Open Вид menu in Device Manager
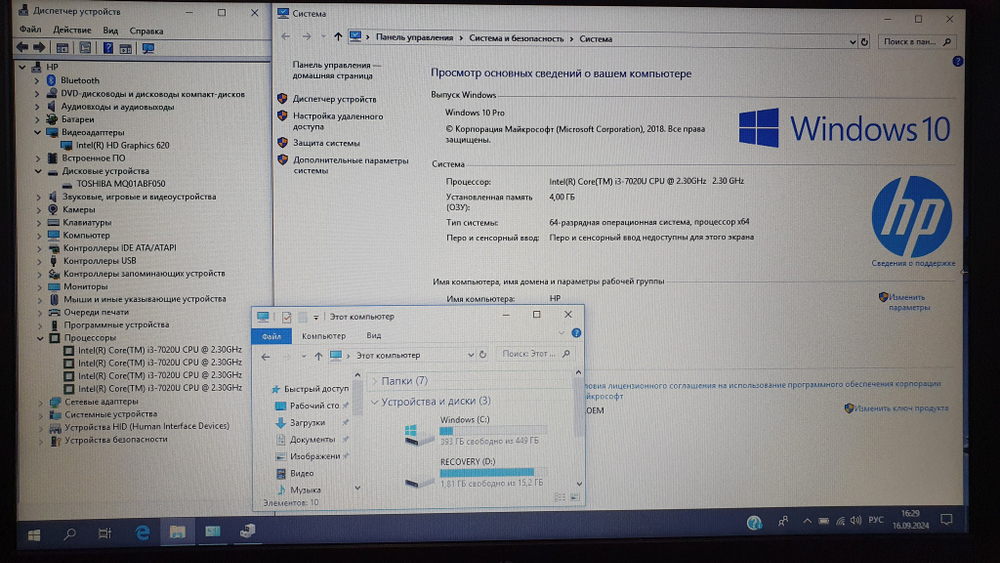 [x=110, y=30]
